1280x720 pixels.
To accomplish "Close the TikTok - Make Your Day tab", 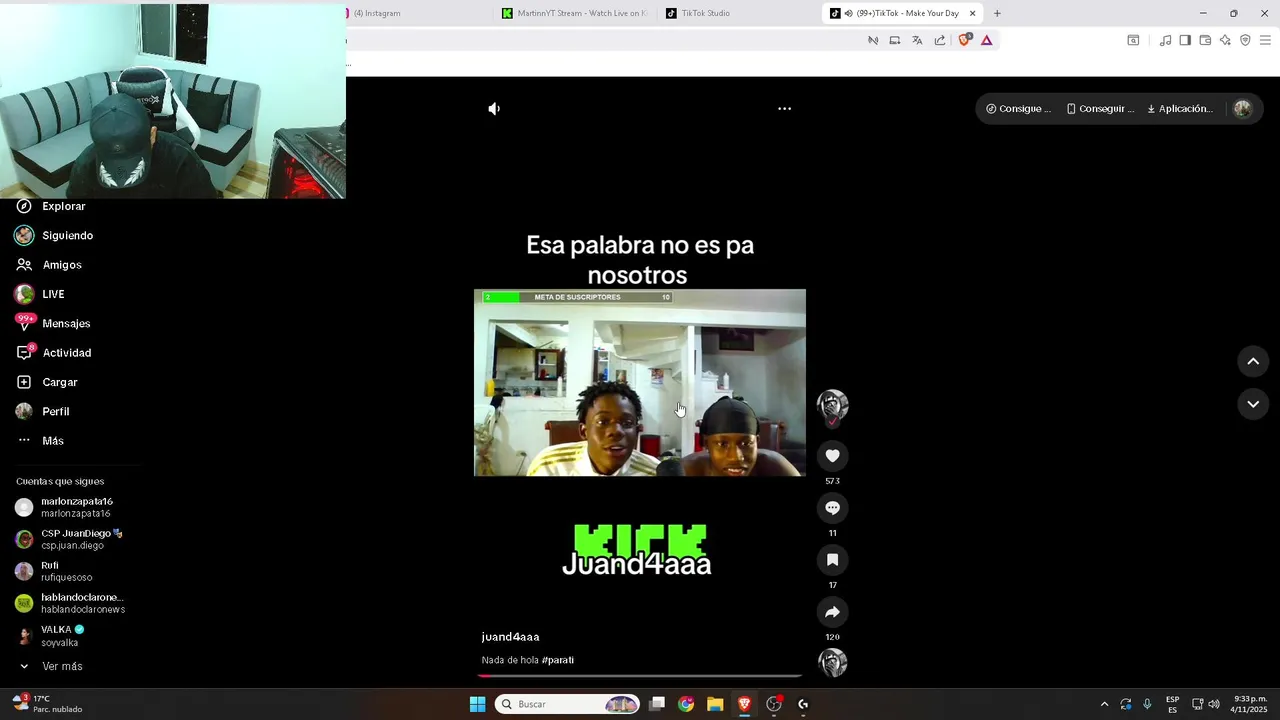I will pyautogui.click(x=972, y=13).
